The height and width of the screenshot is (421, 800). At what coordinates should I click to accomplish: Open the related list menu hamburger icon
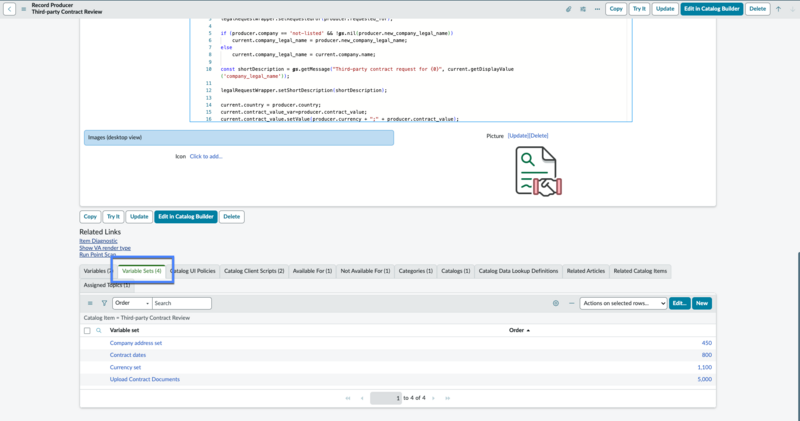pyautogui.click(x=90, y=303)
